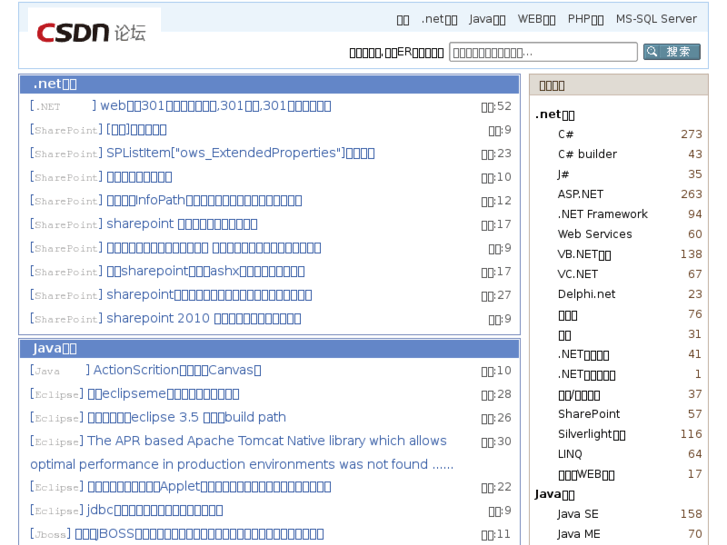Select Web Services in the sidebar
Image resolution: width=727 pixels, height=545 pixels.
coord(595,234)
